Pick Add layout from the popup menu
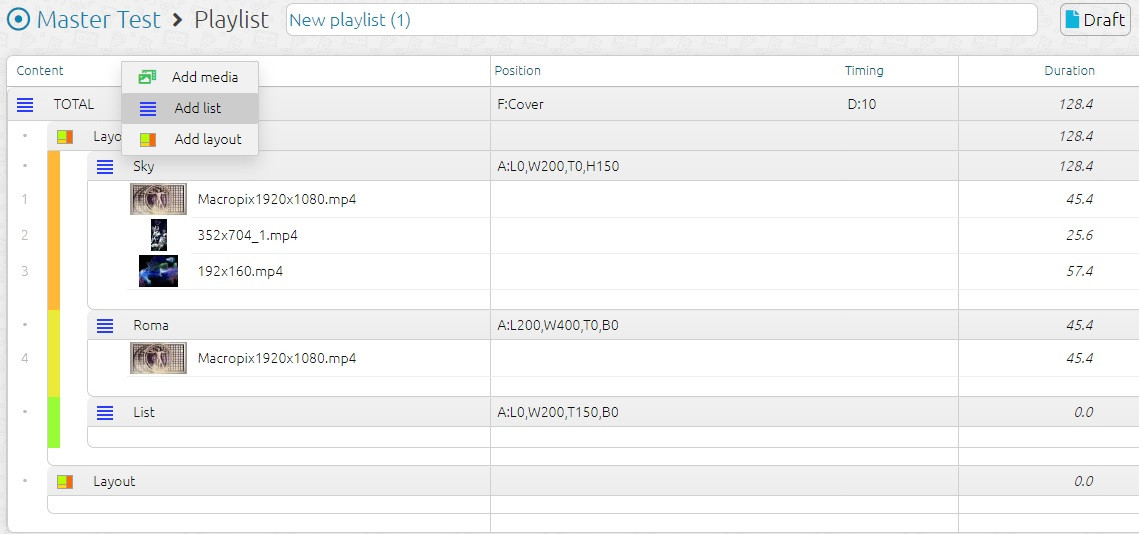1139x534 pixels. (207, 139)
